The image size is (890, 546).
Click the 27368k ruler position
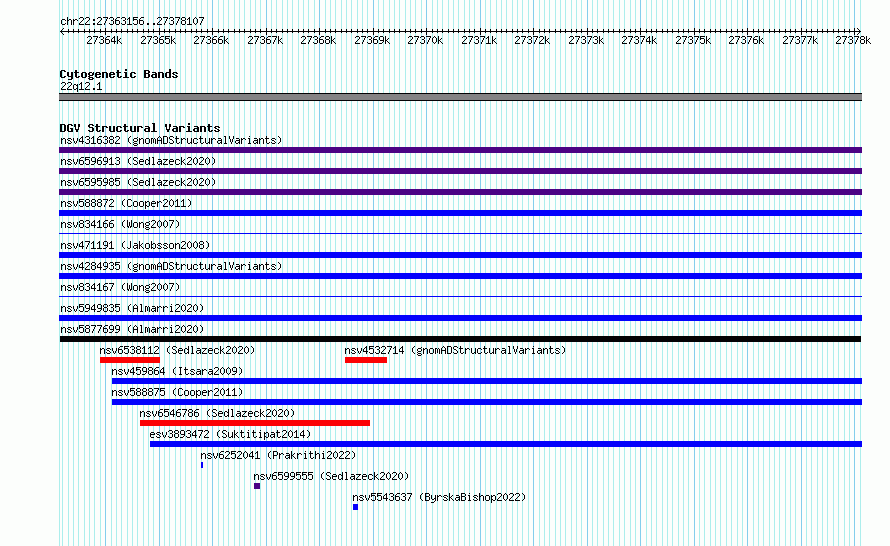pyautogui.click(x=318, y=40)
